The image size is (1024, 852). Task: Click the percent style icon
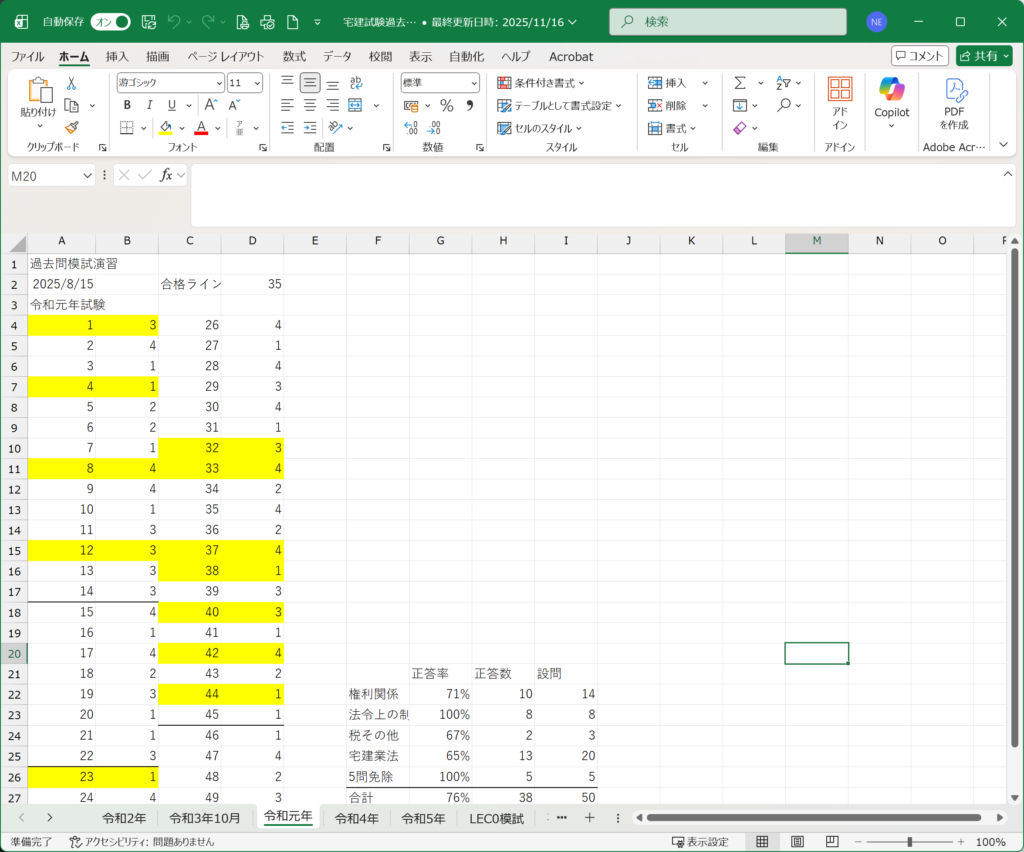click(446, 105)
